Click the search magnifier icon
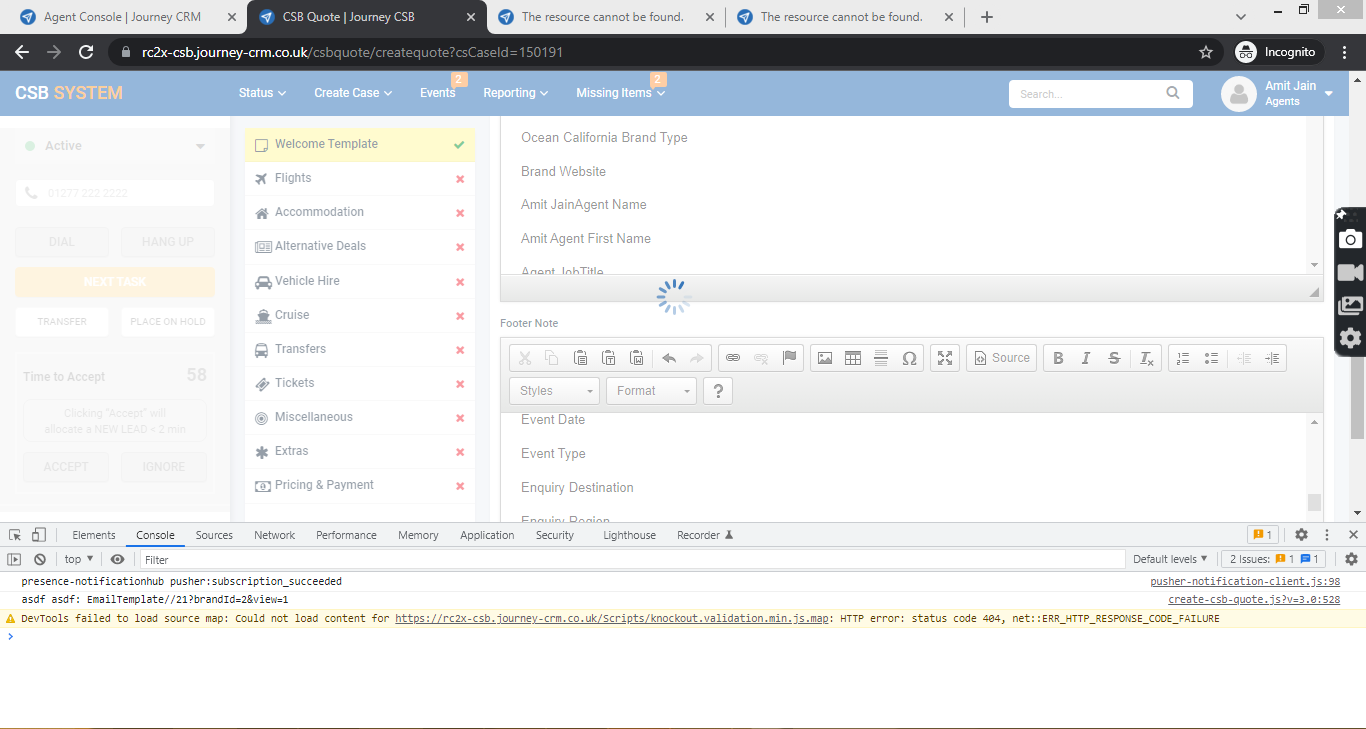 pyautogui.click(x=1173, y=93)
